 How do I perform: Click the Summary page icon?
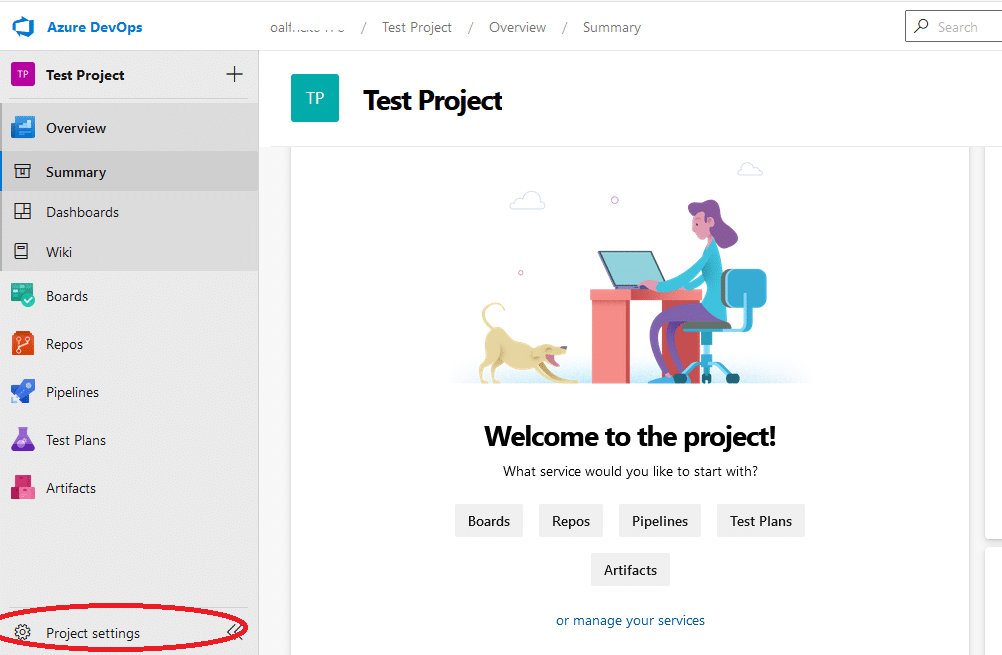[22, 171]
